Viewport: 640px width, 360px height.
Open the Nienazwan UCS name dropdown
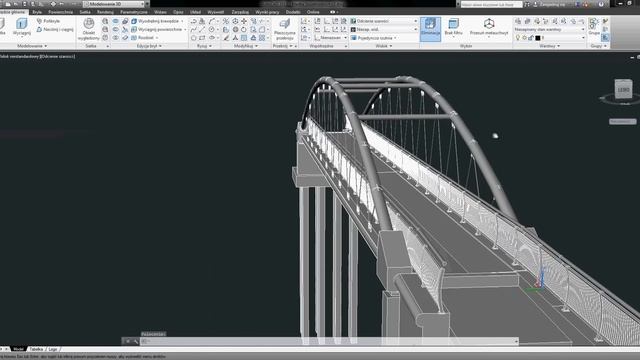pos(331,38)
